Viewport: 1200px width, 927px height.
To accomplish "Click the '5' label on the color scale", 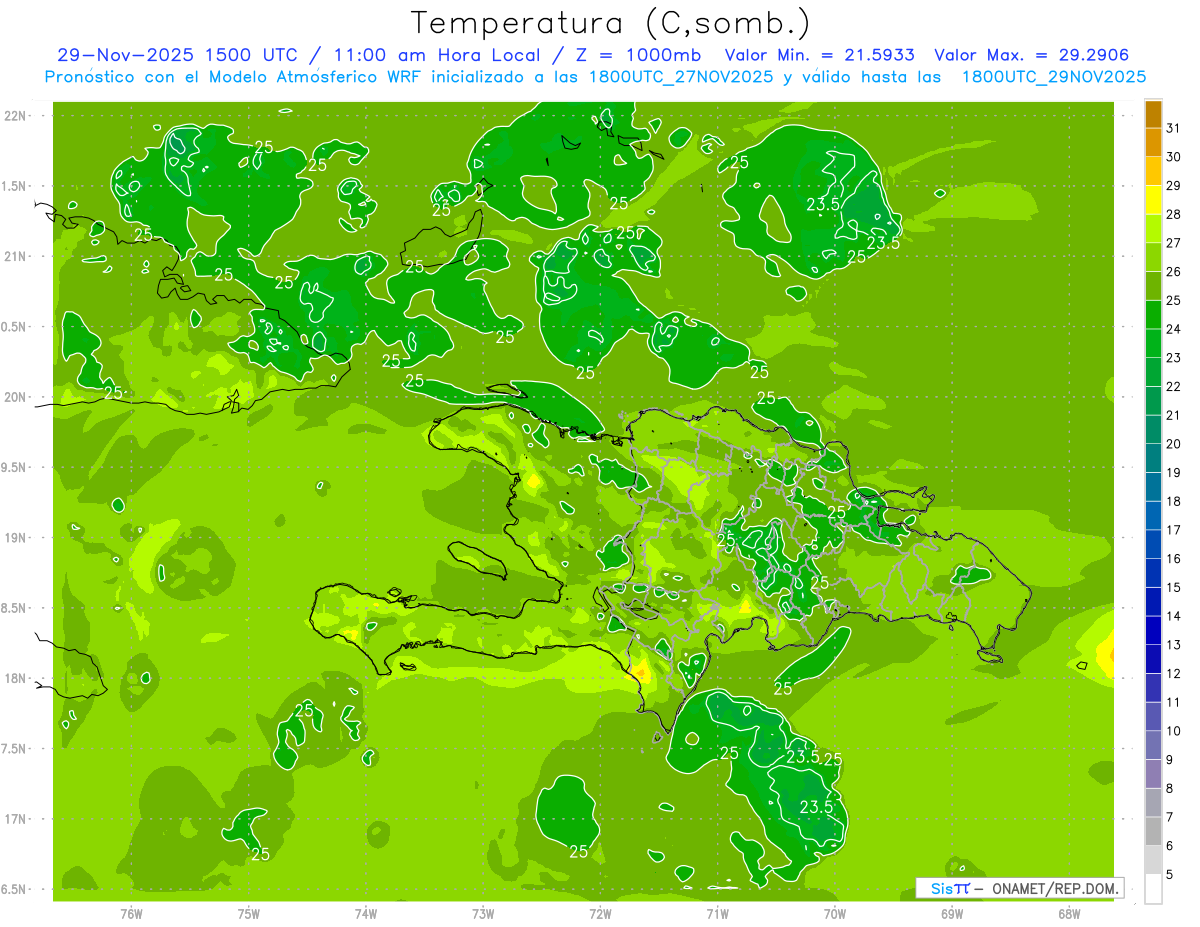I will [1170, 874].
